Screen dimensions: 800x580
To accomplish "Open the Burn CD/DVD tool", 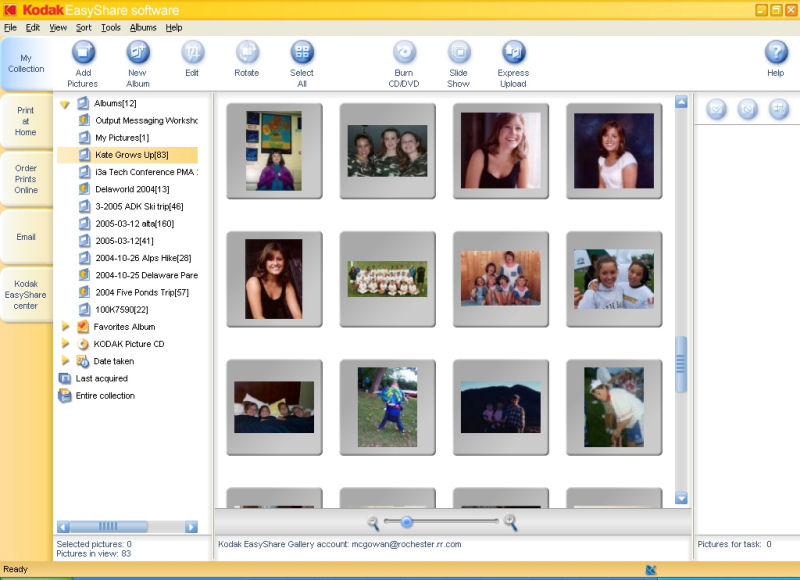I will [404, 53].
